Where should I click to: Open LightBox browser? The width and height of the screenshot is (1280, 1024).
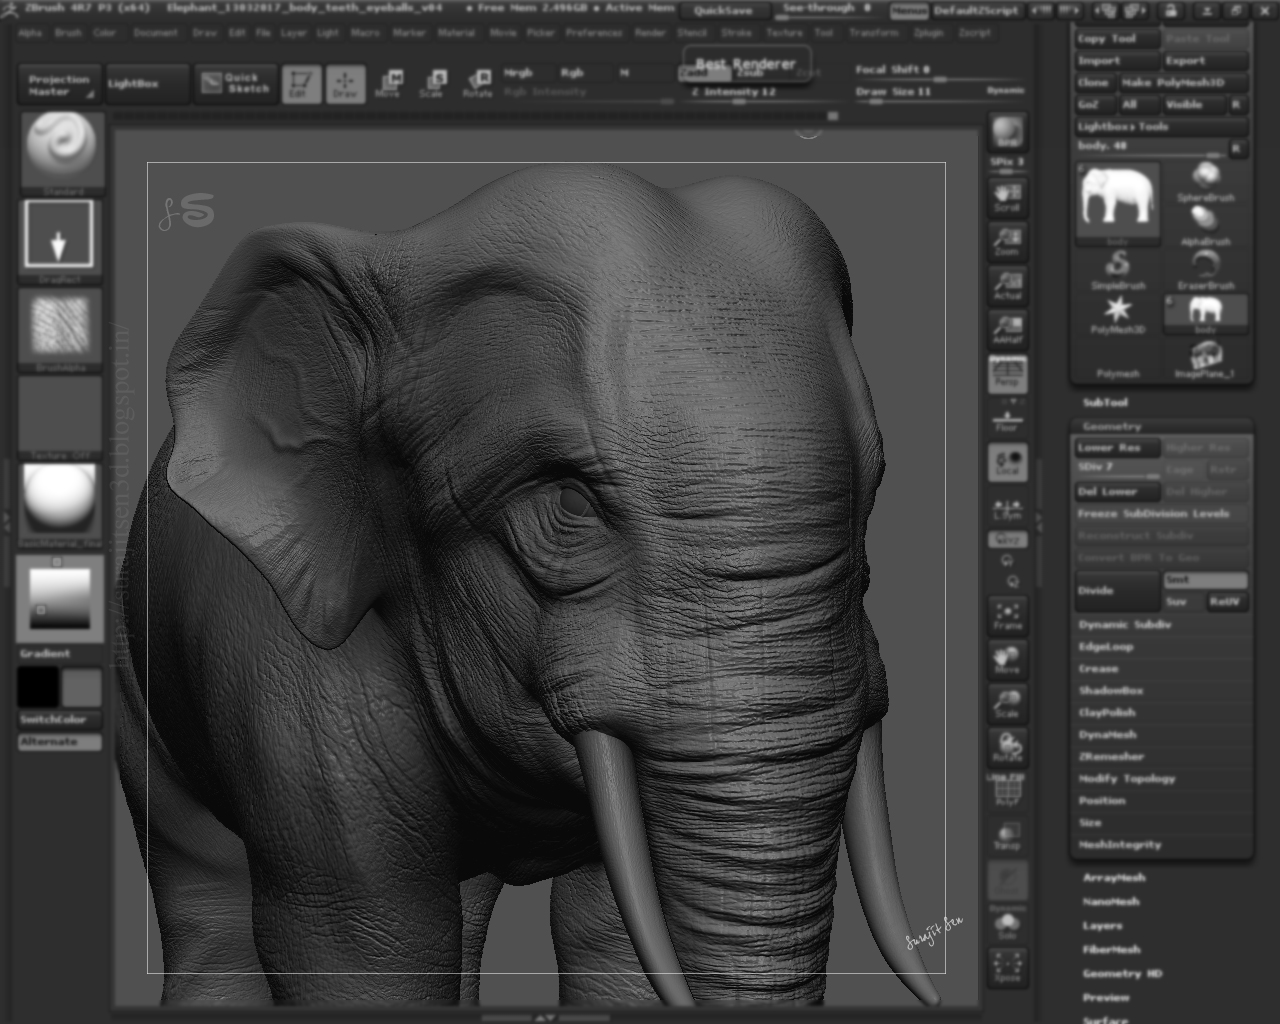(x=146, y=85)
